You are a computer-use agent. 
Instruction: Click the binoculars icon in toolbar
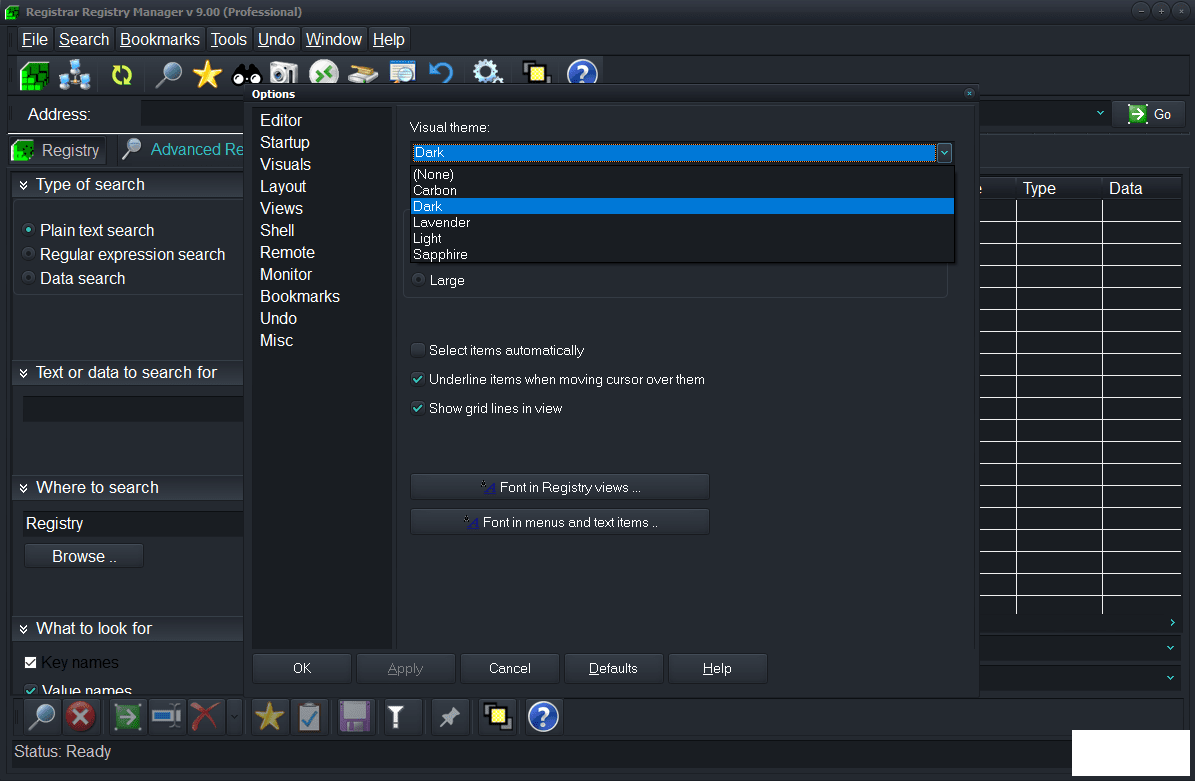click(x=246, y=75)
